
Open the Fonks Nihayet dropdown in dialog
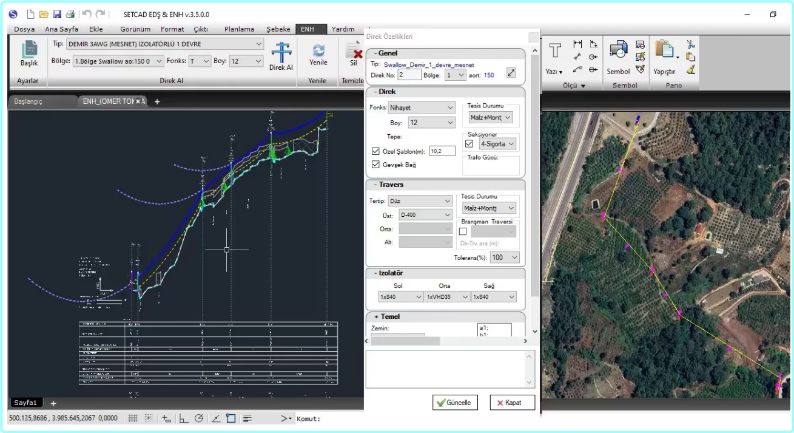(x=421, y=107)
